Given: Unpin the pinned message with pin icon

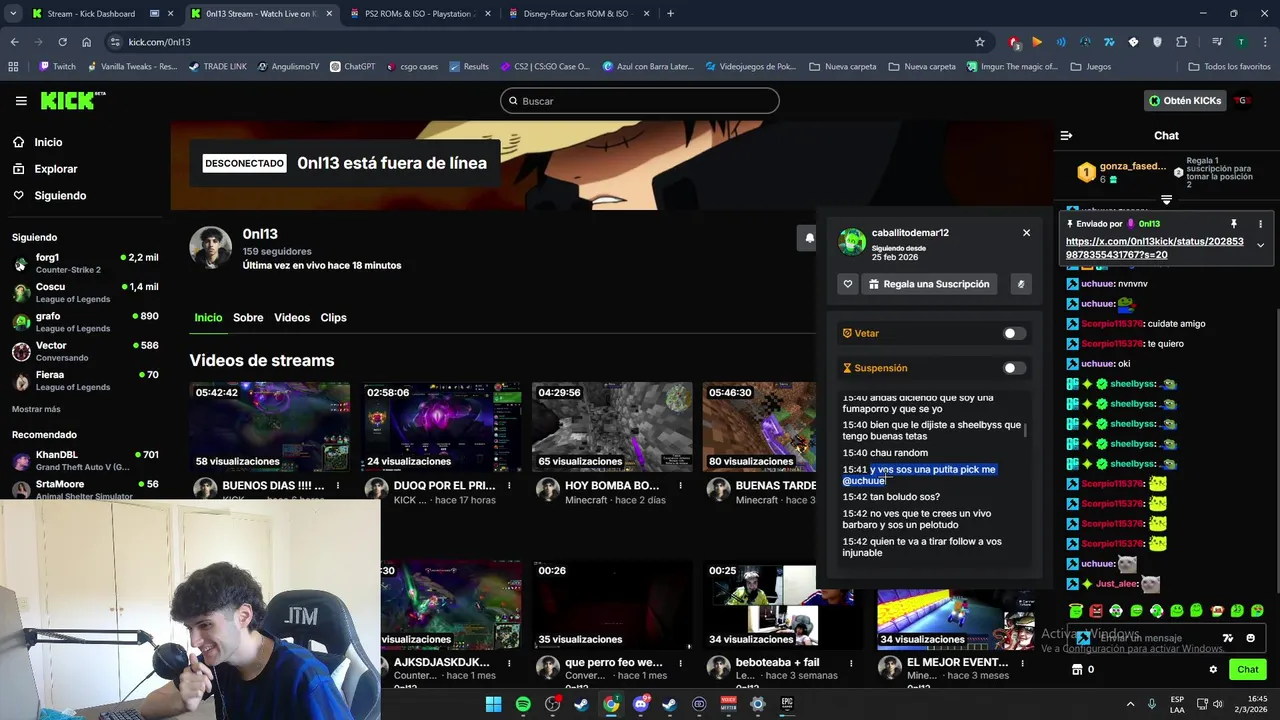Looking at the screenshot, I should pyautogui.click(x=1234, y=224).
